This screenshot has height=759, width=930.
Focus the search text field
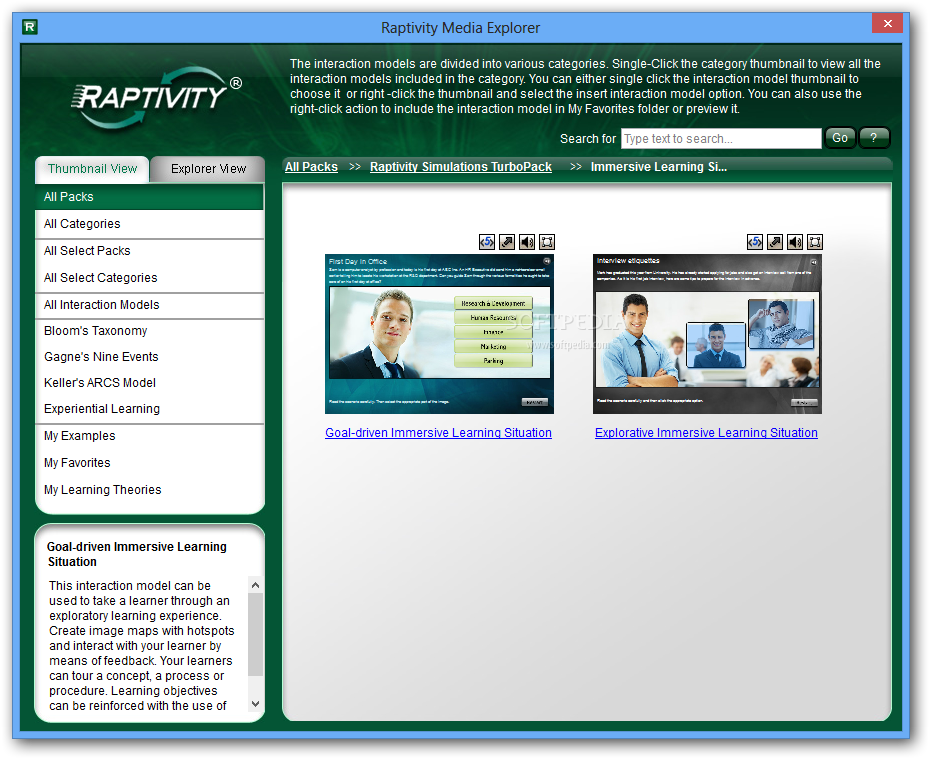(721, 139)
